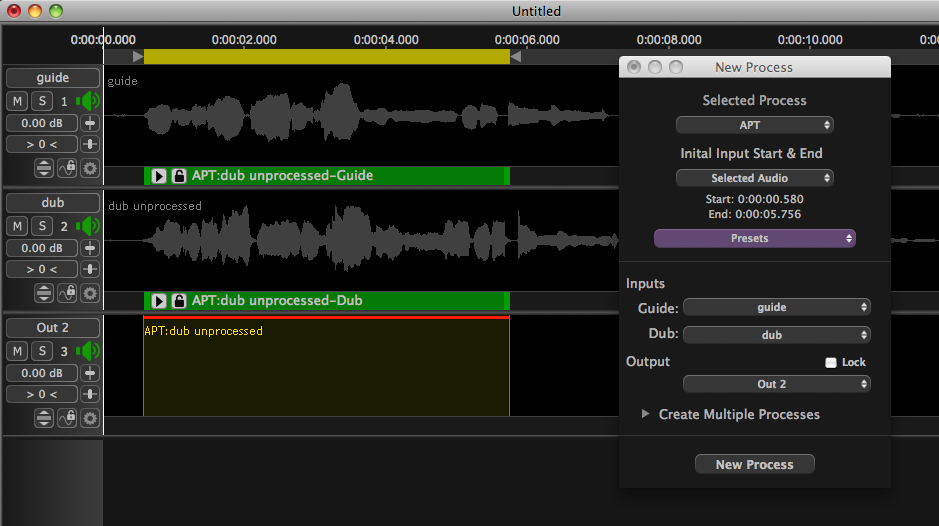Open the Selected Process APT dropdown
Image resolution: width=939 pixels, height=526 pixels.
coord(754,125)
